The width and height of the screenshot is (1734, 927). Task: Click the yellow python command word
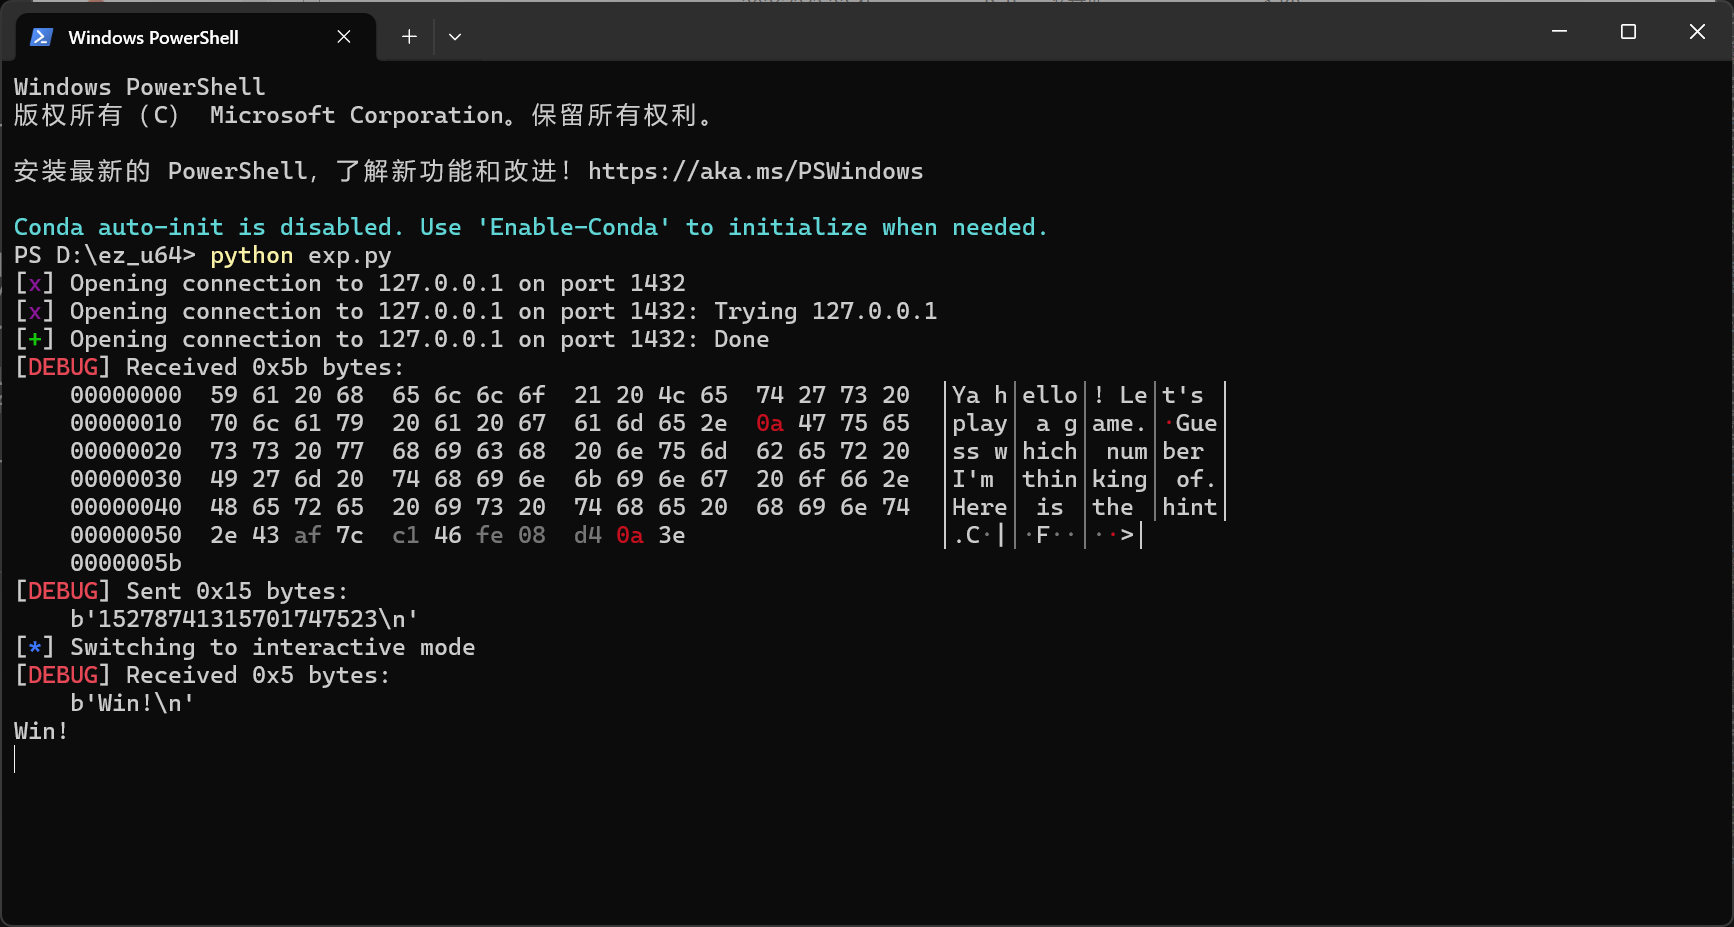click(251, 256)
